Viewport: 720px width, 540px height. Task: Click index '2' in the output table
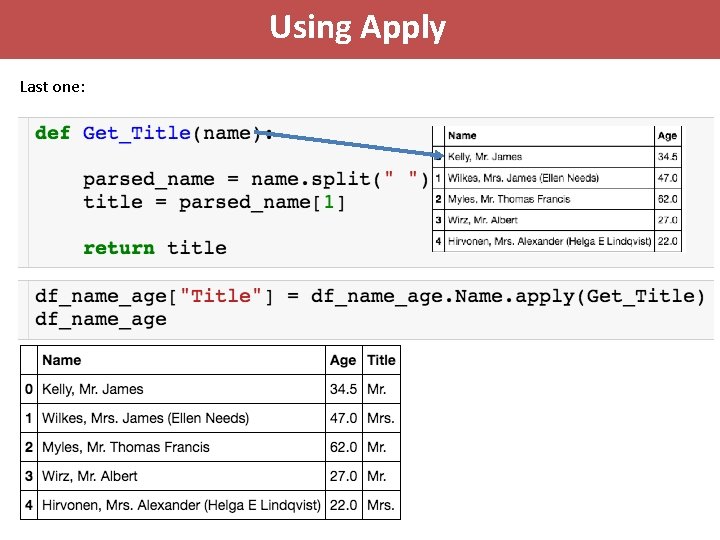click(29, 447)
